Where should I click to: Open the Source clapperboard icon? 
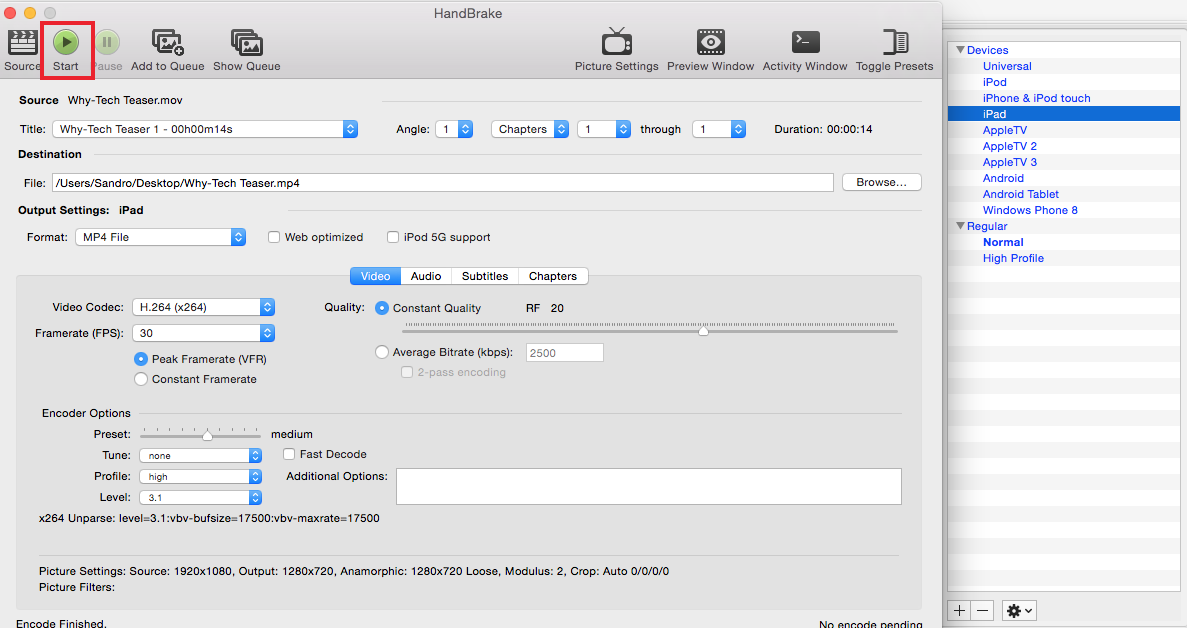[x=22, y=42]
